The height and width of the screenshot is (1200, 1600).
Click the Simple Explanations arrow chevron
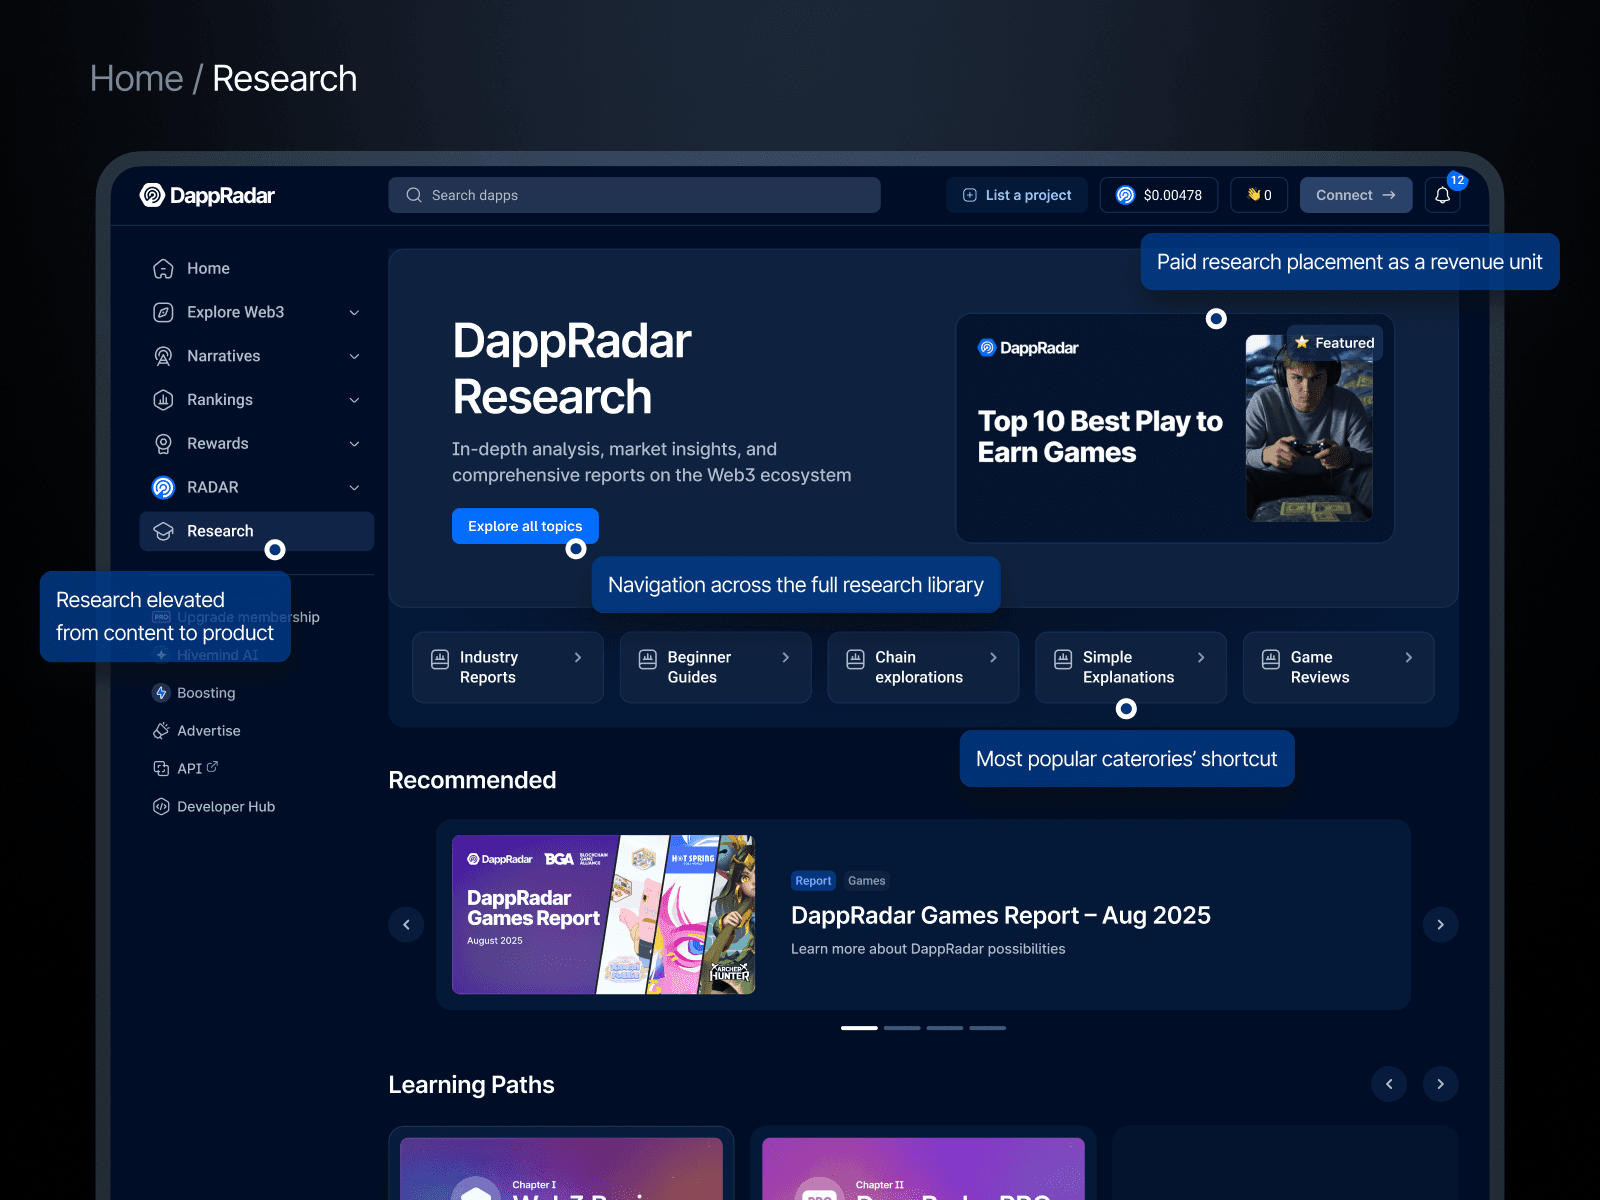pos(1201,658)
